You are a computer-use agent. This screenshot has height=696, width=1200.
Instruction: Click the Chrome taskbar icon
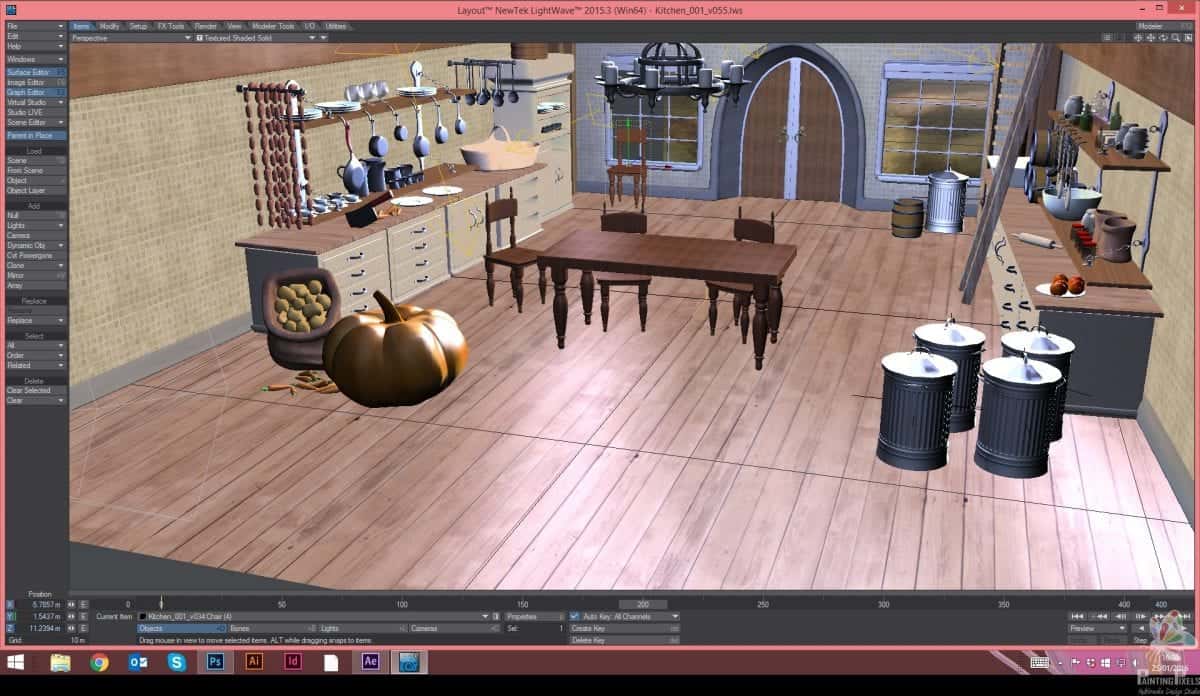coord(99,662)
